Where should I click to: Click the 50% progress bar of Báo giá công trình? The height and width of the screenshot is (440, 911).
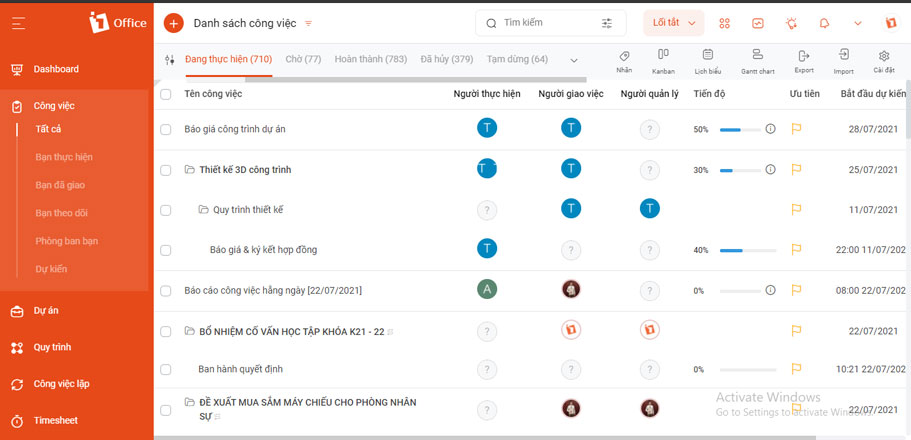pos(740,130)
